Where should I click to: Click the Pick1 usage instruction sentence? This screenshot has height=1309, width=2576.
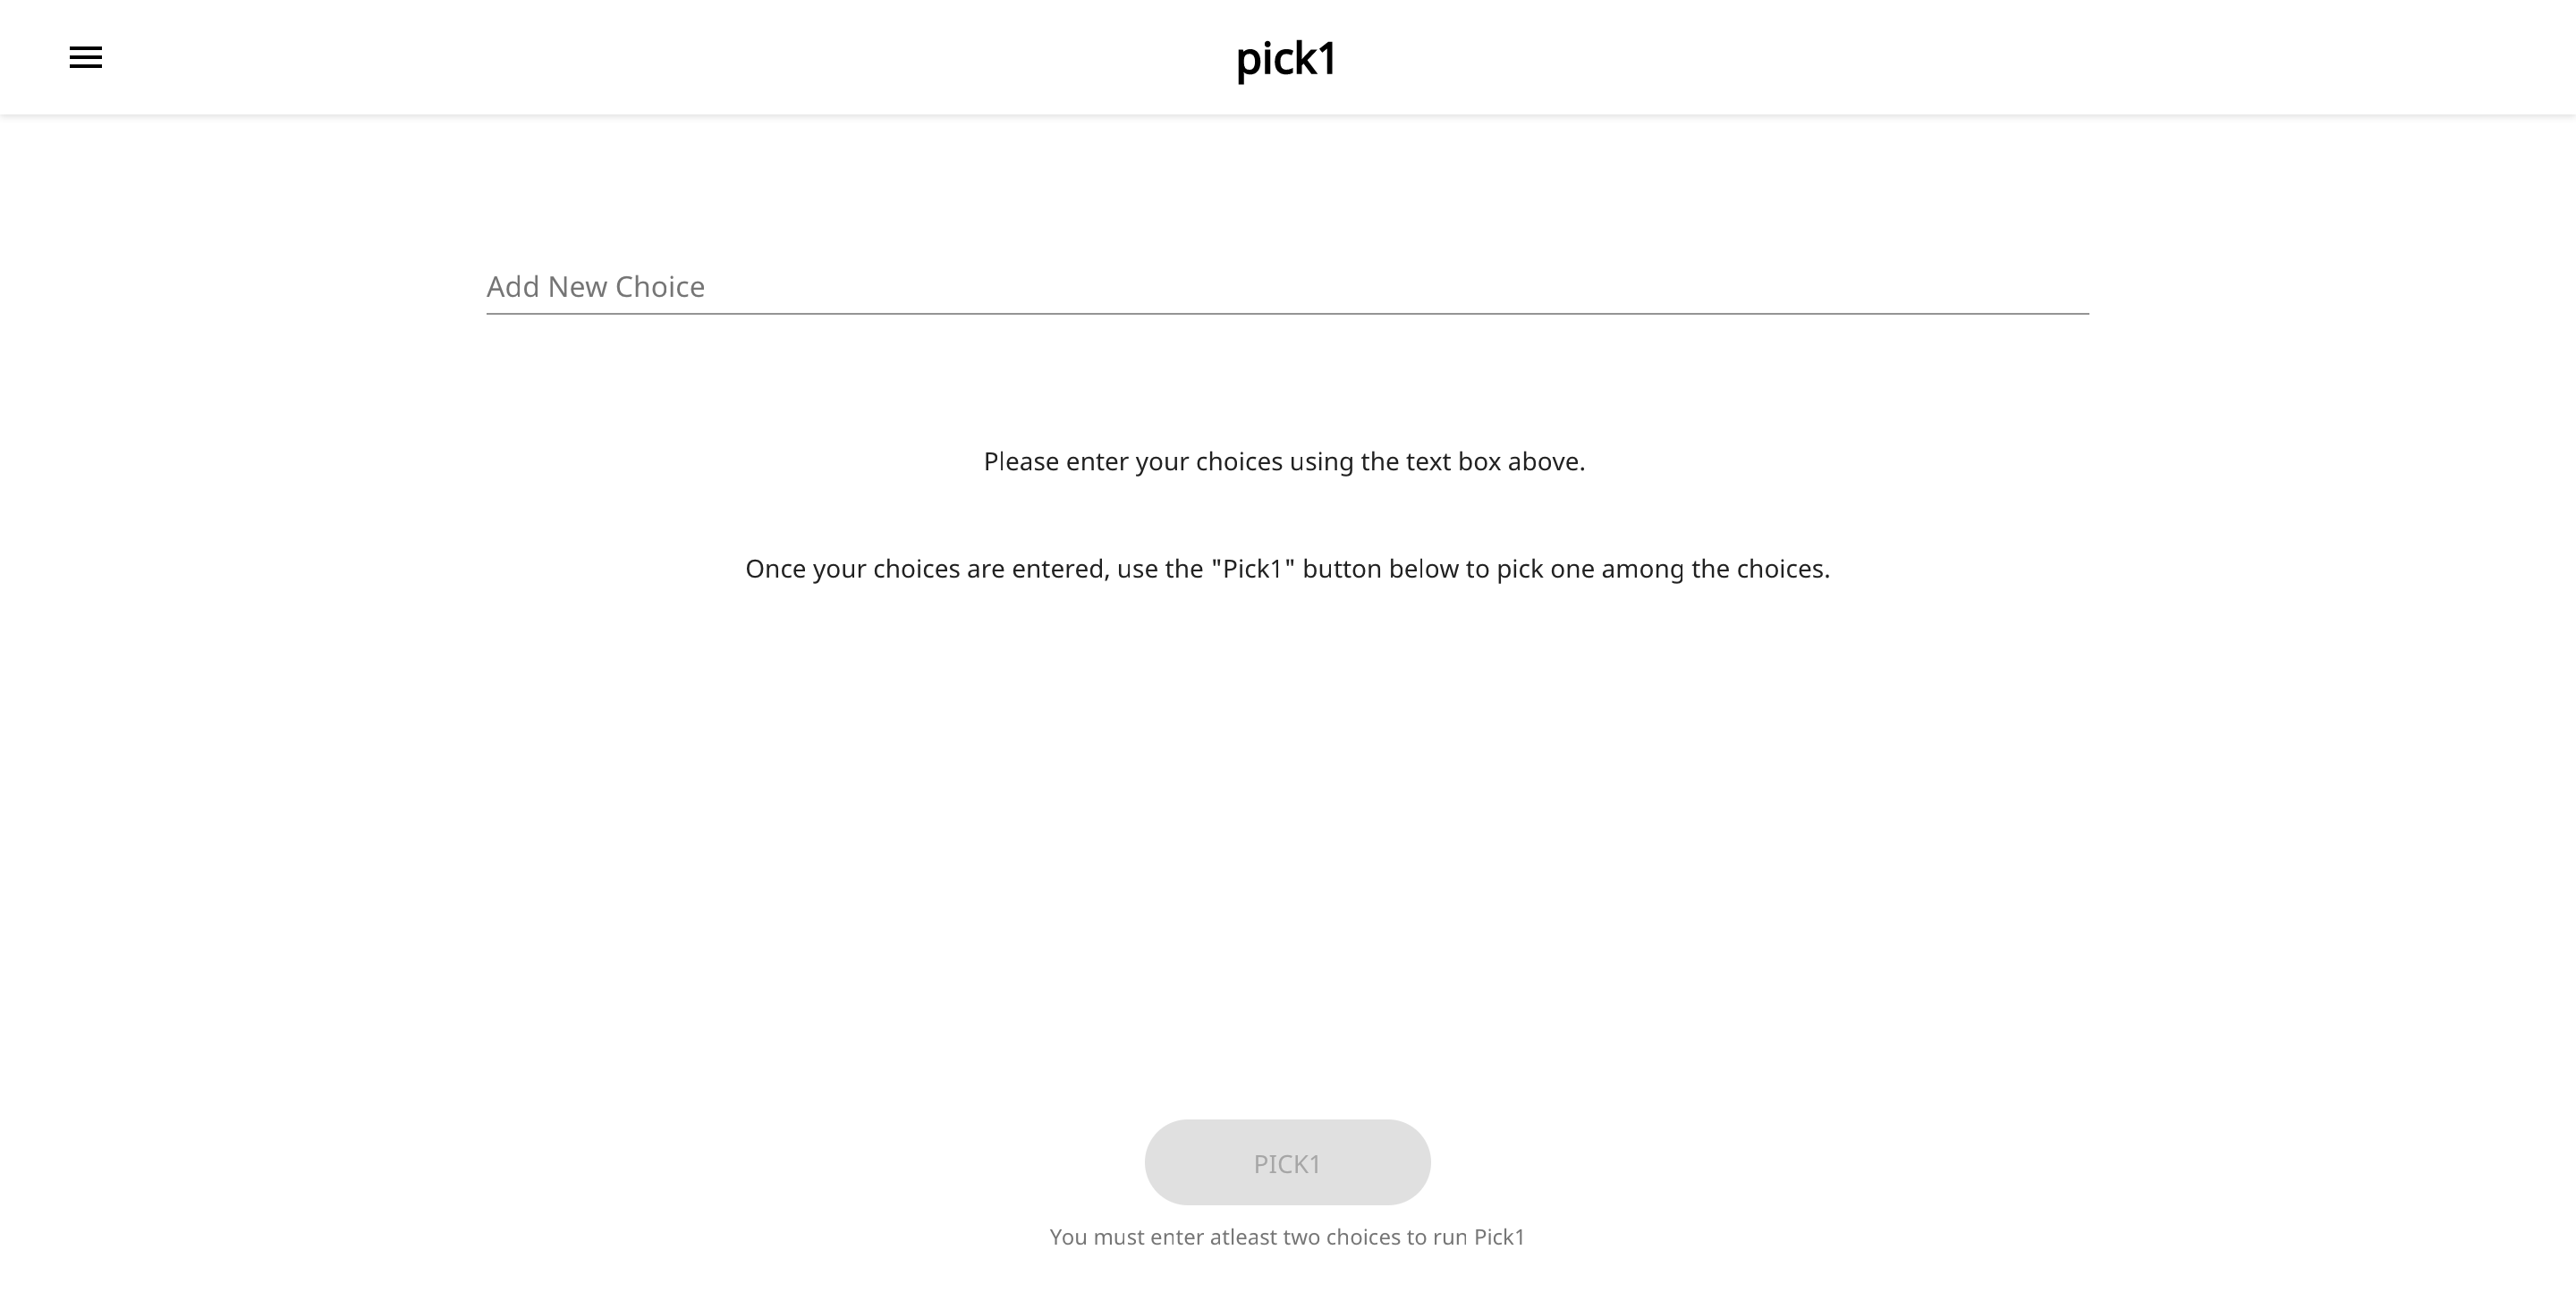[1287, 568]
